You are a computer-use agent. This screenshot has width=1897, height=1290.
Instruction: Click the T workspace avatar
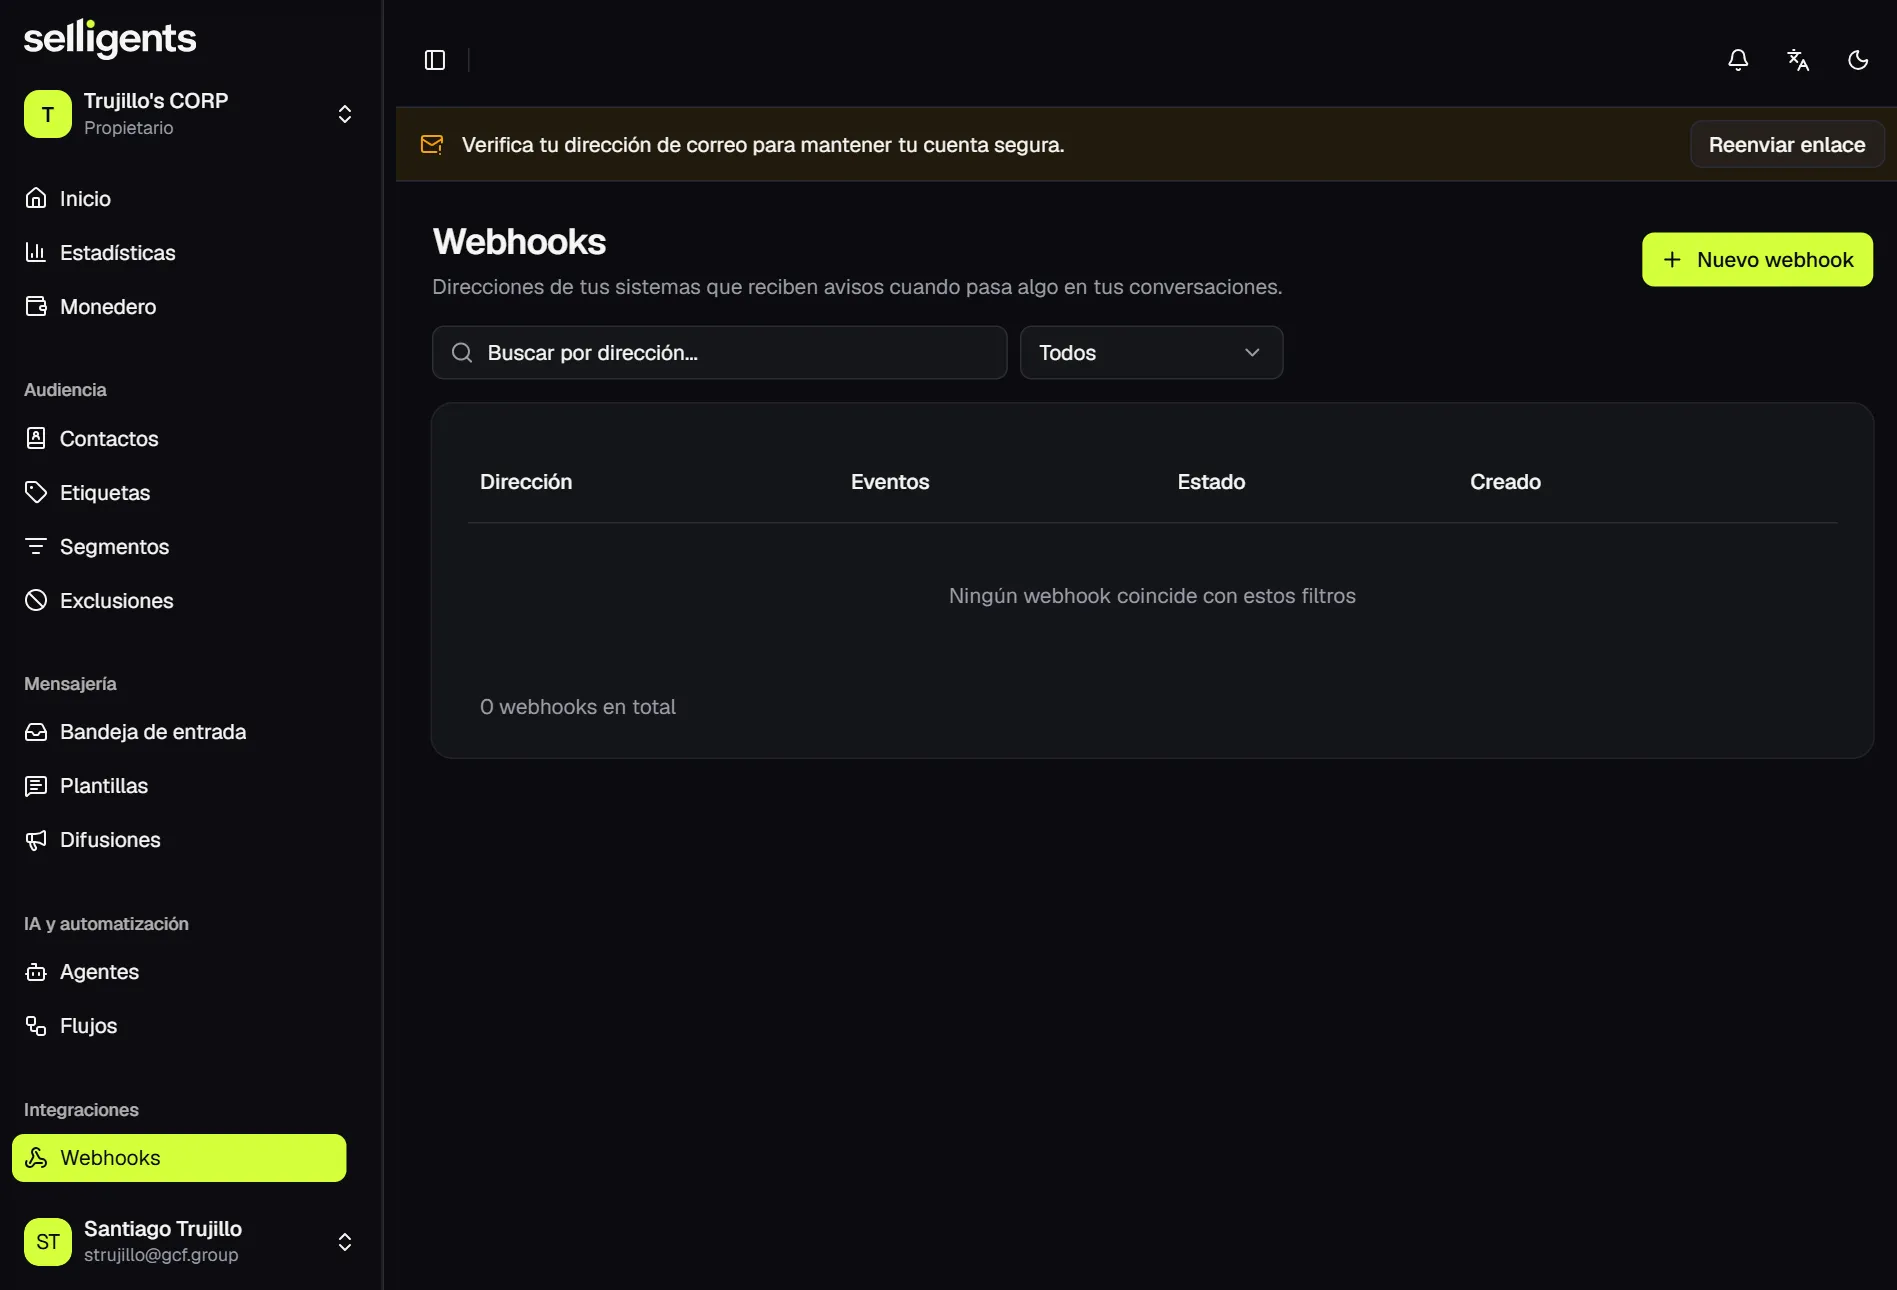[48, 114]
